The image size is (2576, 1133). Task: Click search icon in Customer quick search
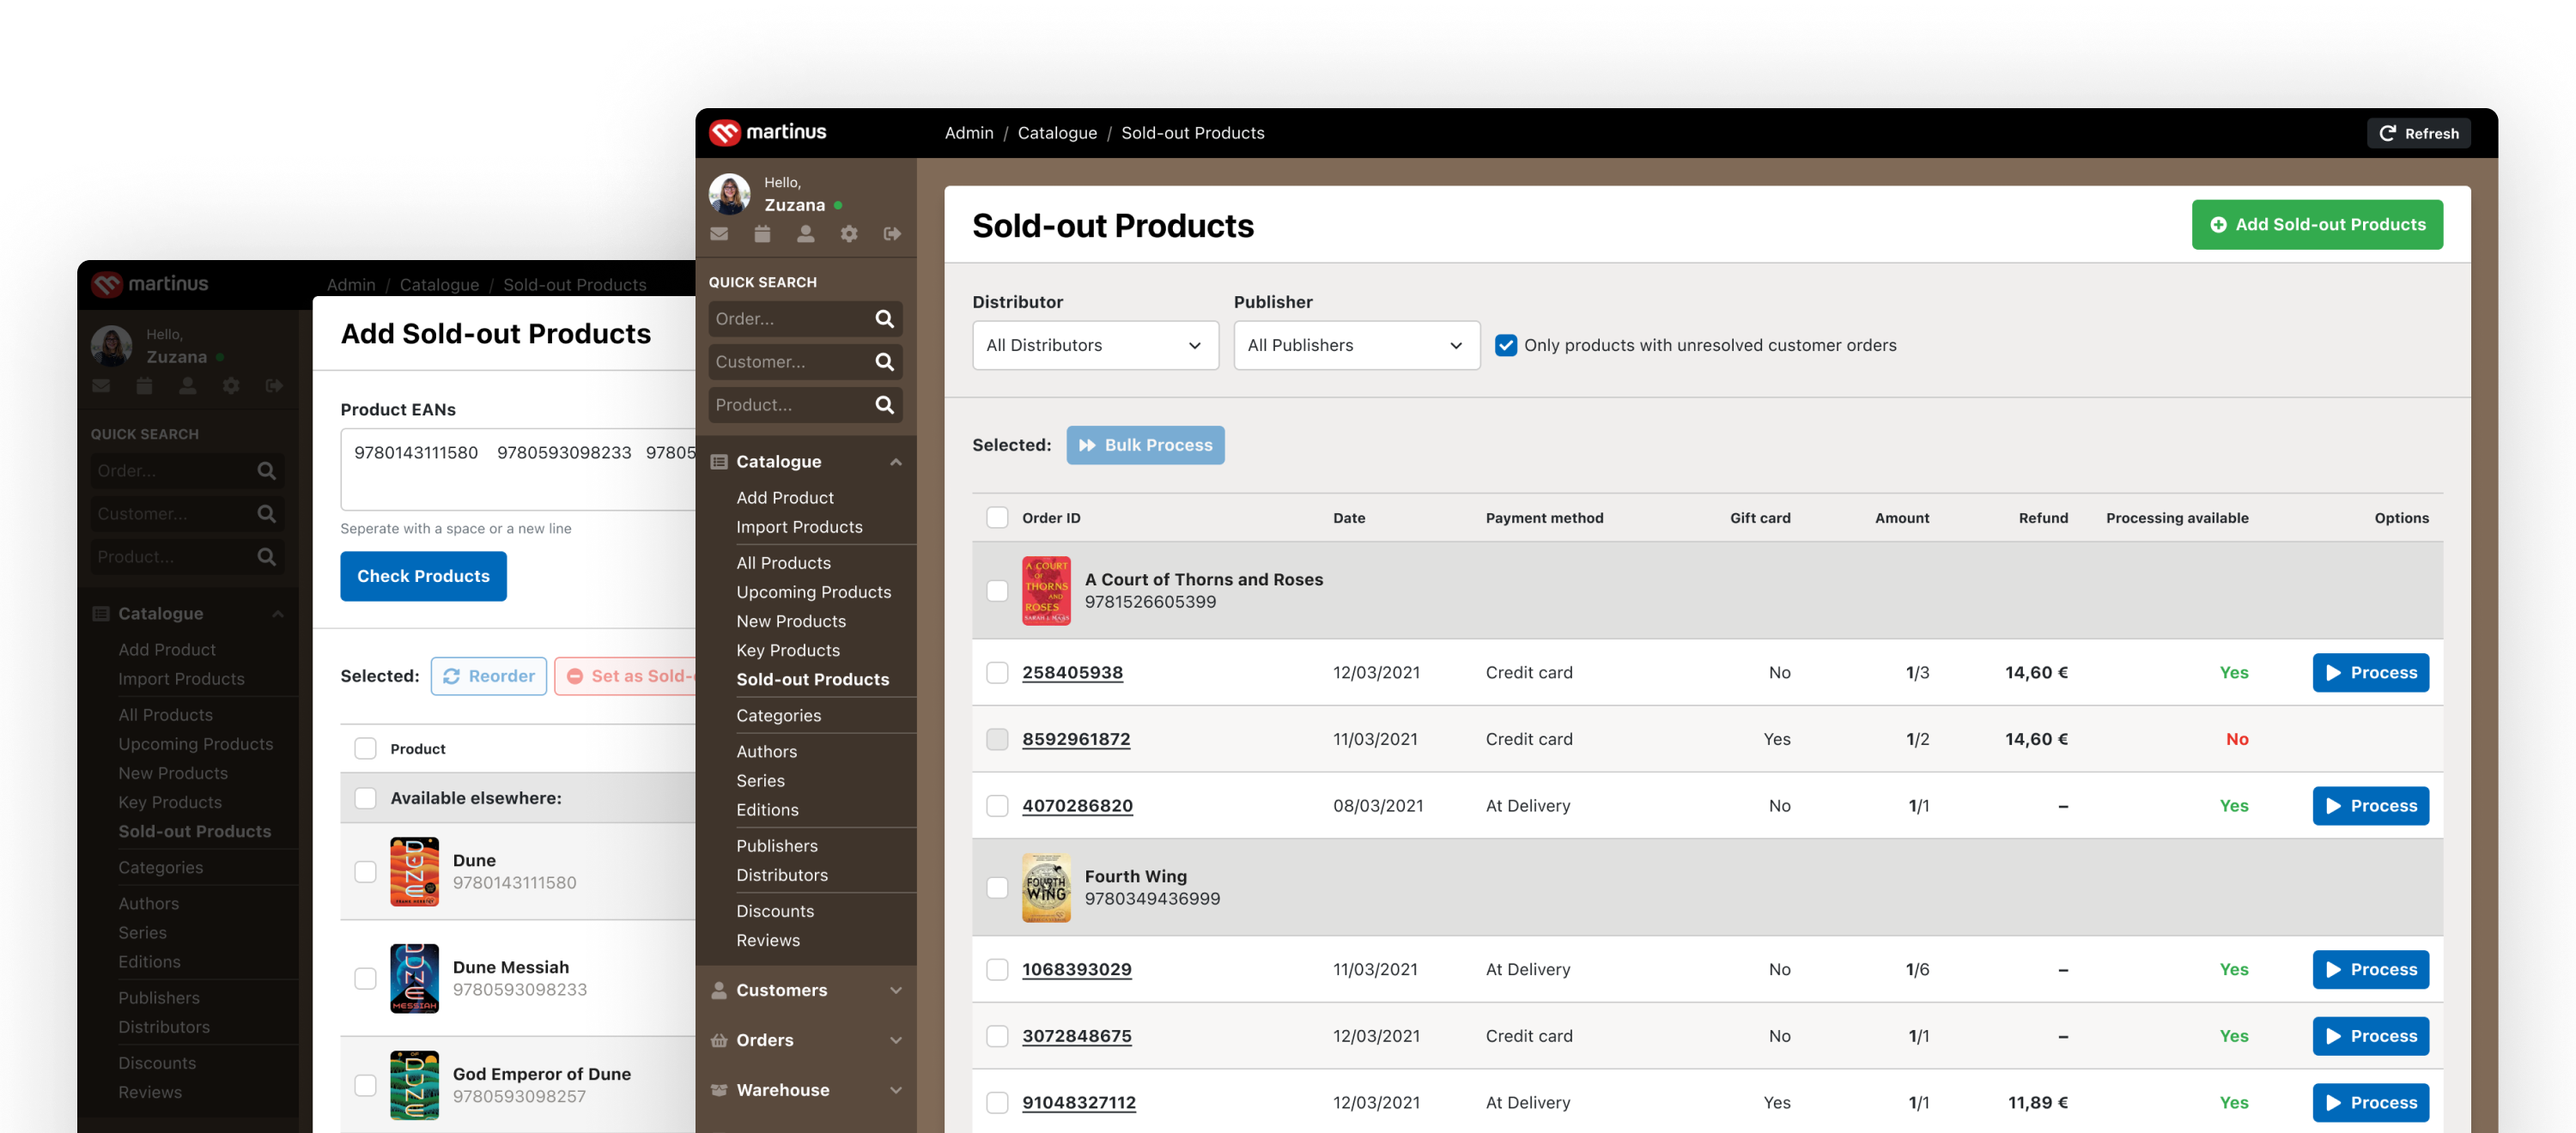point(884,362)
